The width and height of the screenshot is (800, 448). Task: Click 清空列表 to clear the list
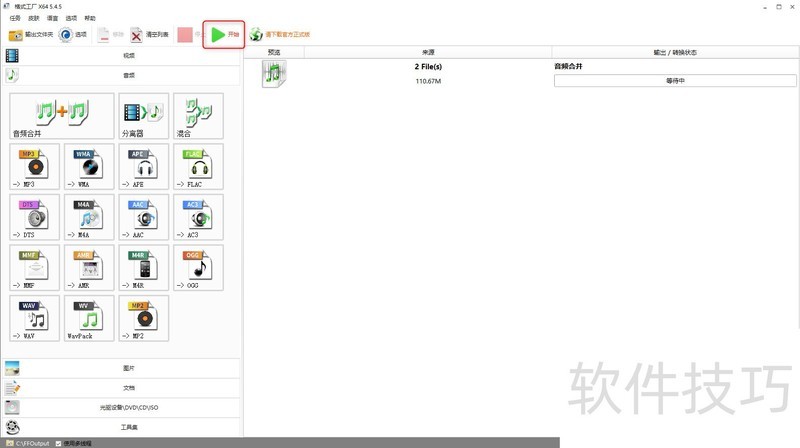pyautogui.click(x=149, y=35)
